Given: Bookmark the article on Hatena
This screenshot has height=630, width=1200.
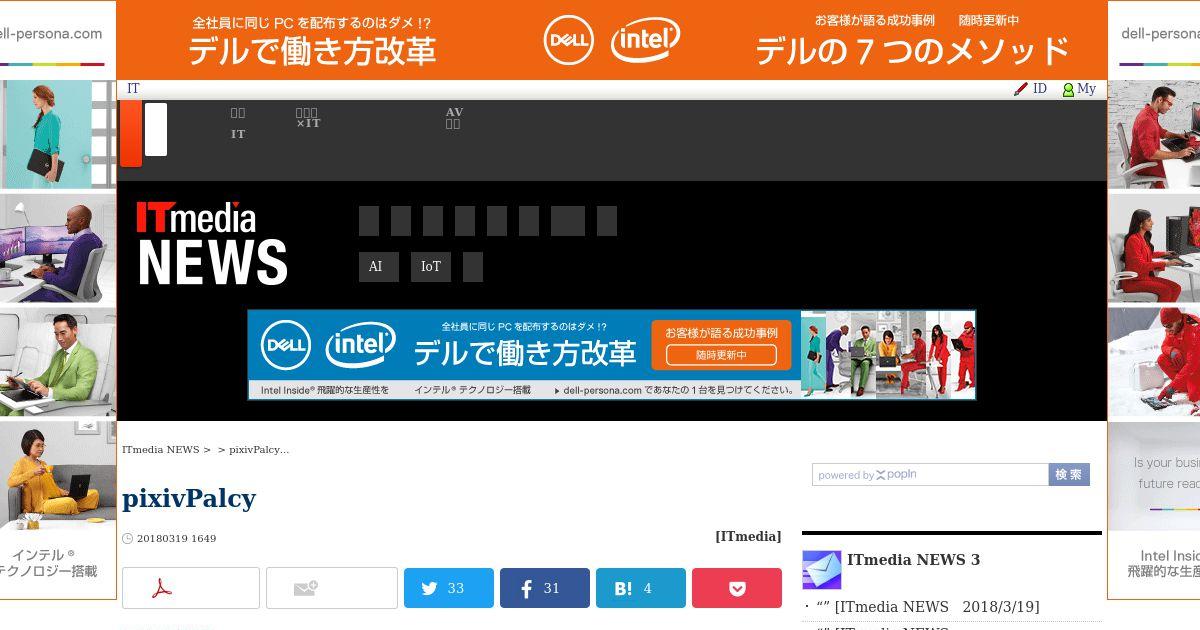Looking at the screenshot, I should click(641, 588).
